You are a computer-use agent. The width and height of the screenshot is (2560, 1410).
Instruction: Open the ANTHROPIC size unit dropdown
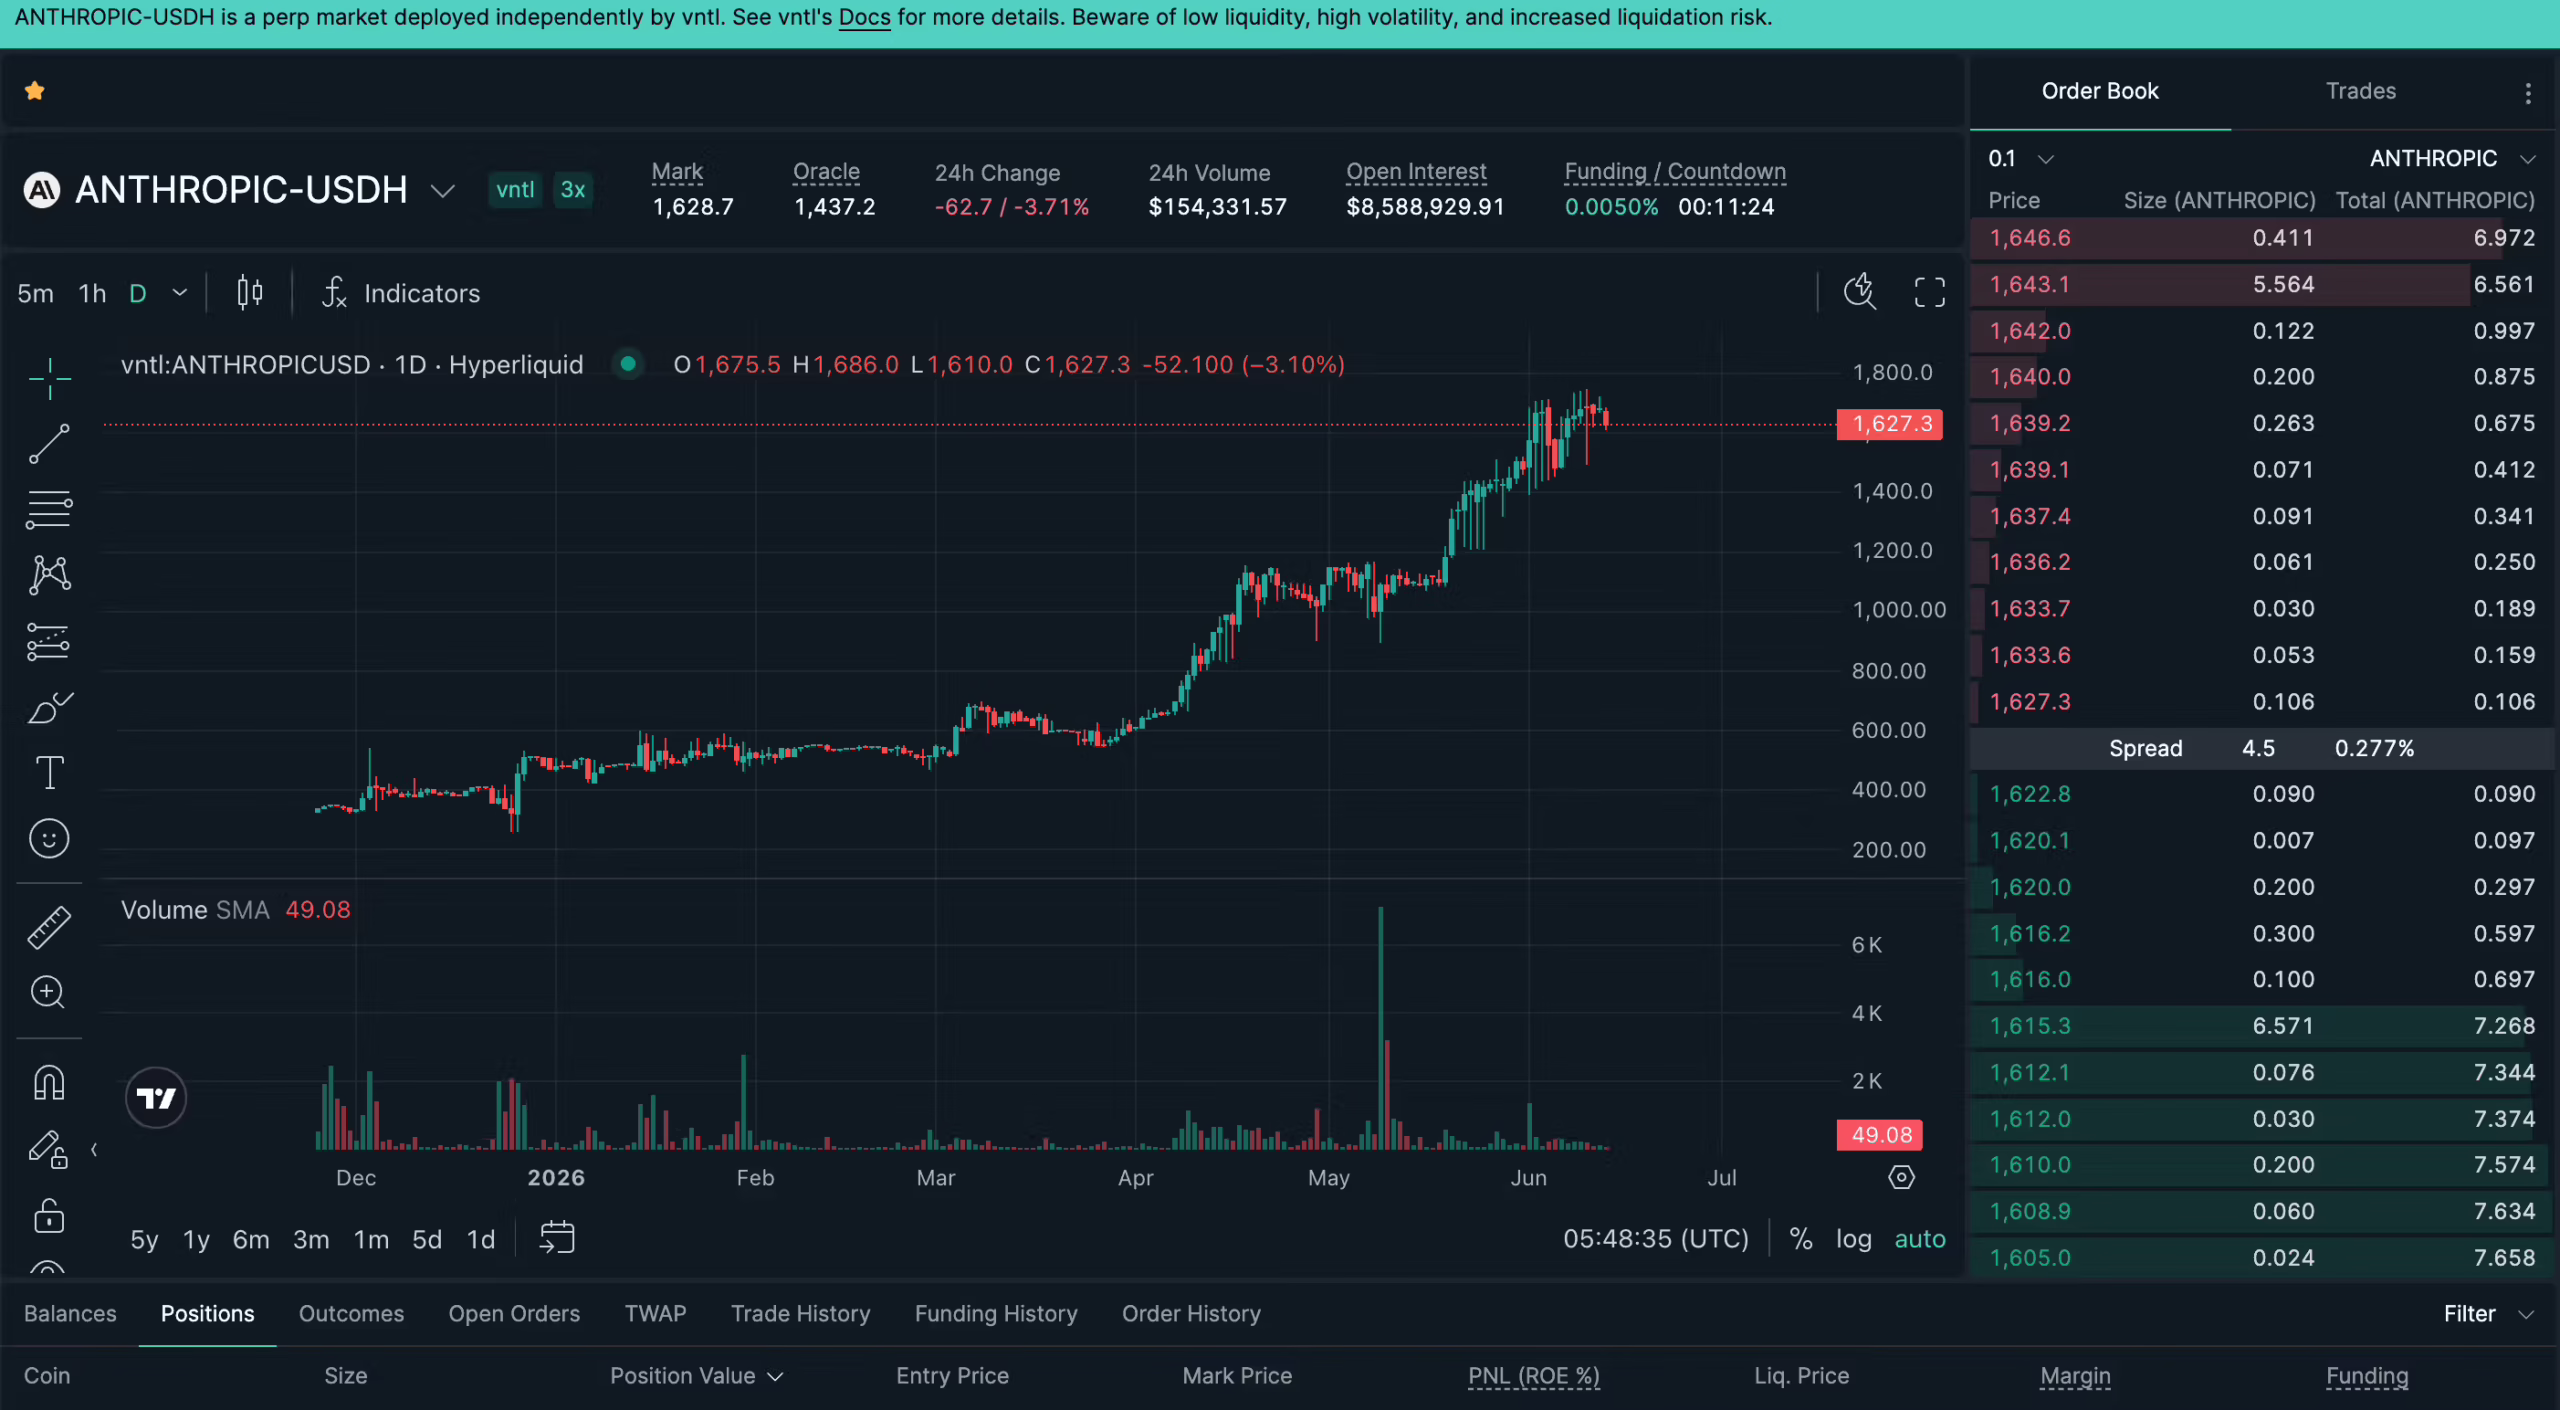2452,158
